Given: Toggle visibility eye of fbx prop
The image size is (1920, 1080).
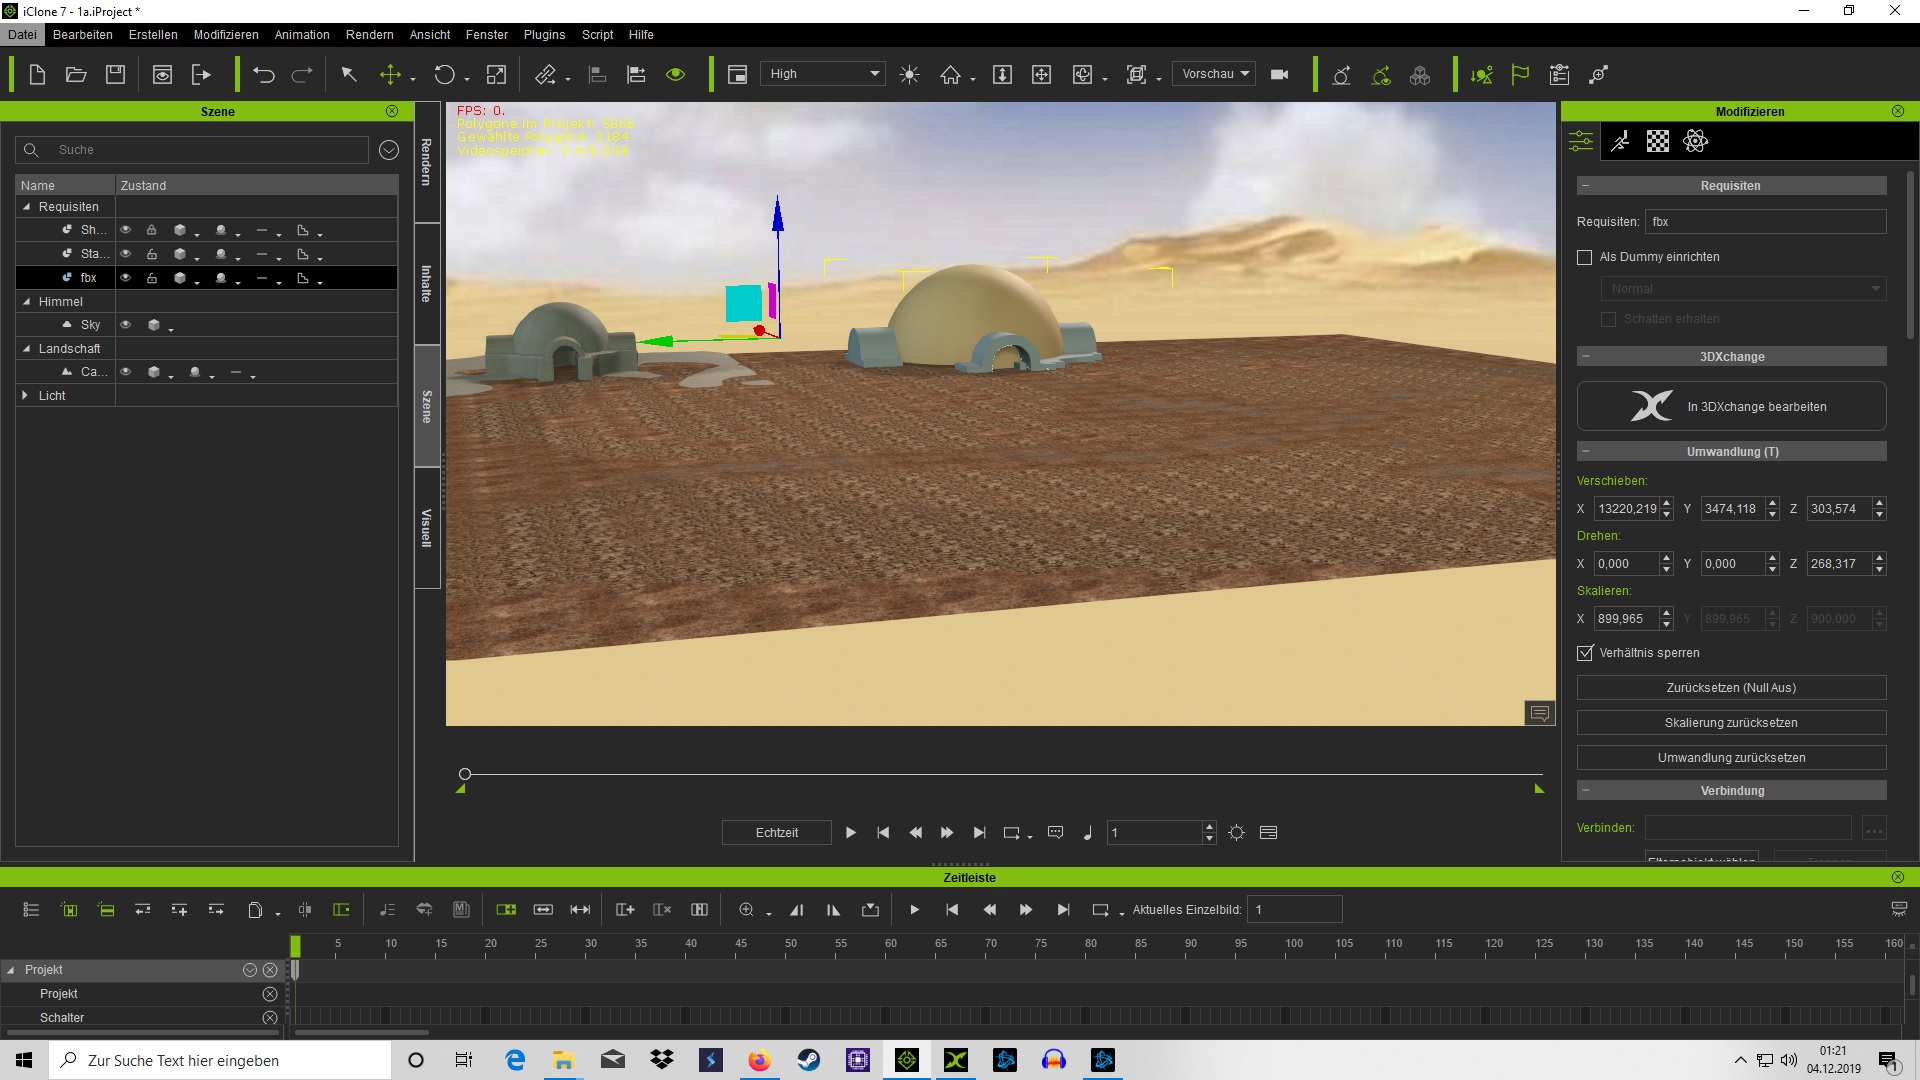Looking at the screenshot, I should click(x=126, y=278).
